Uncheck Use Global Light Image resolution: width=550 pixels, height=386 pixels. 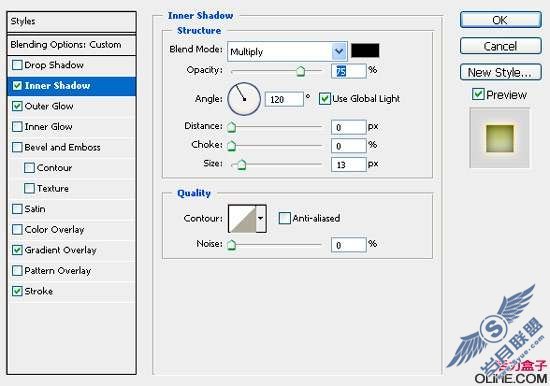point(324,99)
